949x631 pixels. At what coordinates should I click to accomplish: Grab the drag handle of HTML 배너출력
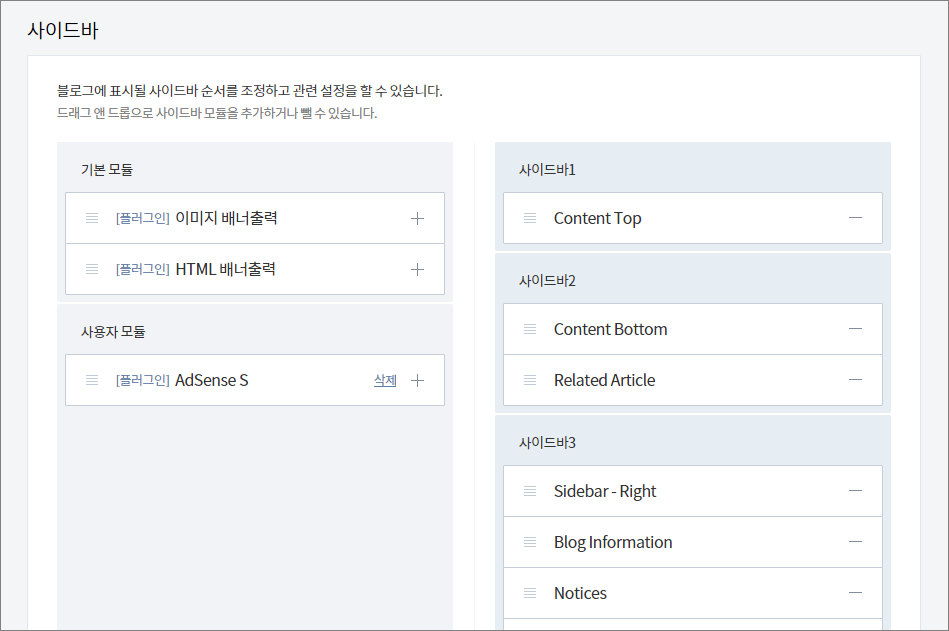pos(92,269)
